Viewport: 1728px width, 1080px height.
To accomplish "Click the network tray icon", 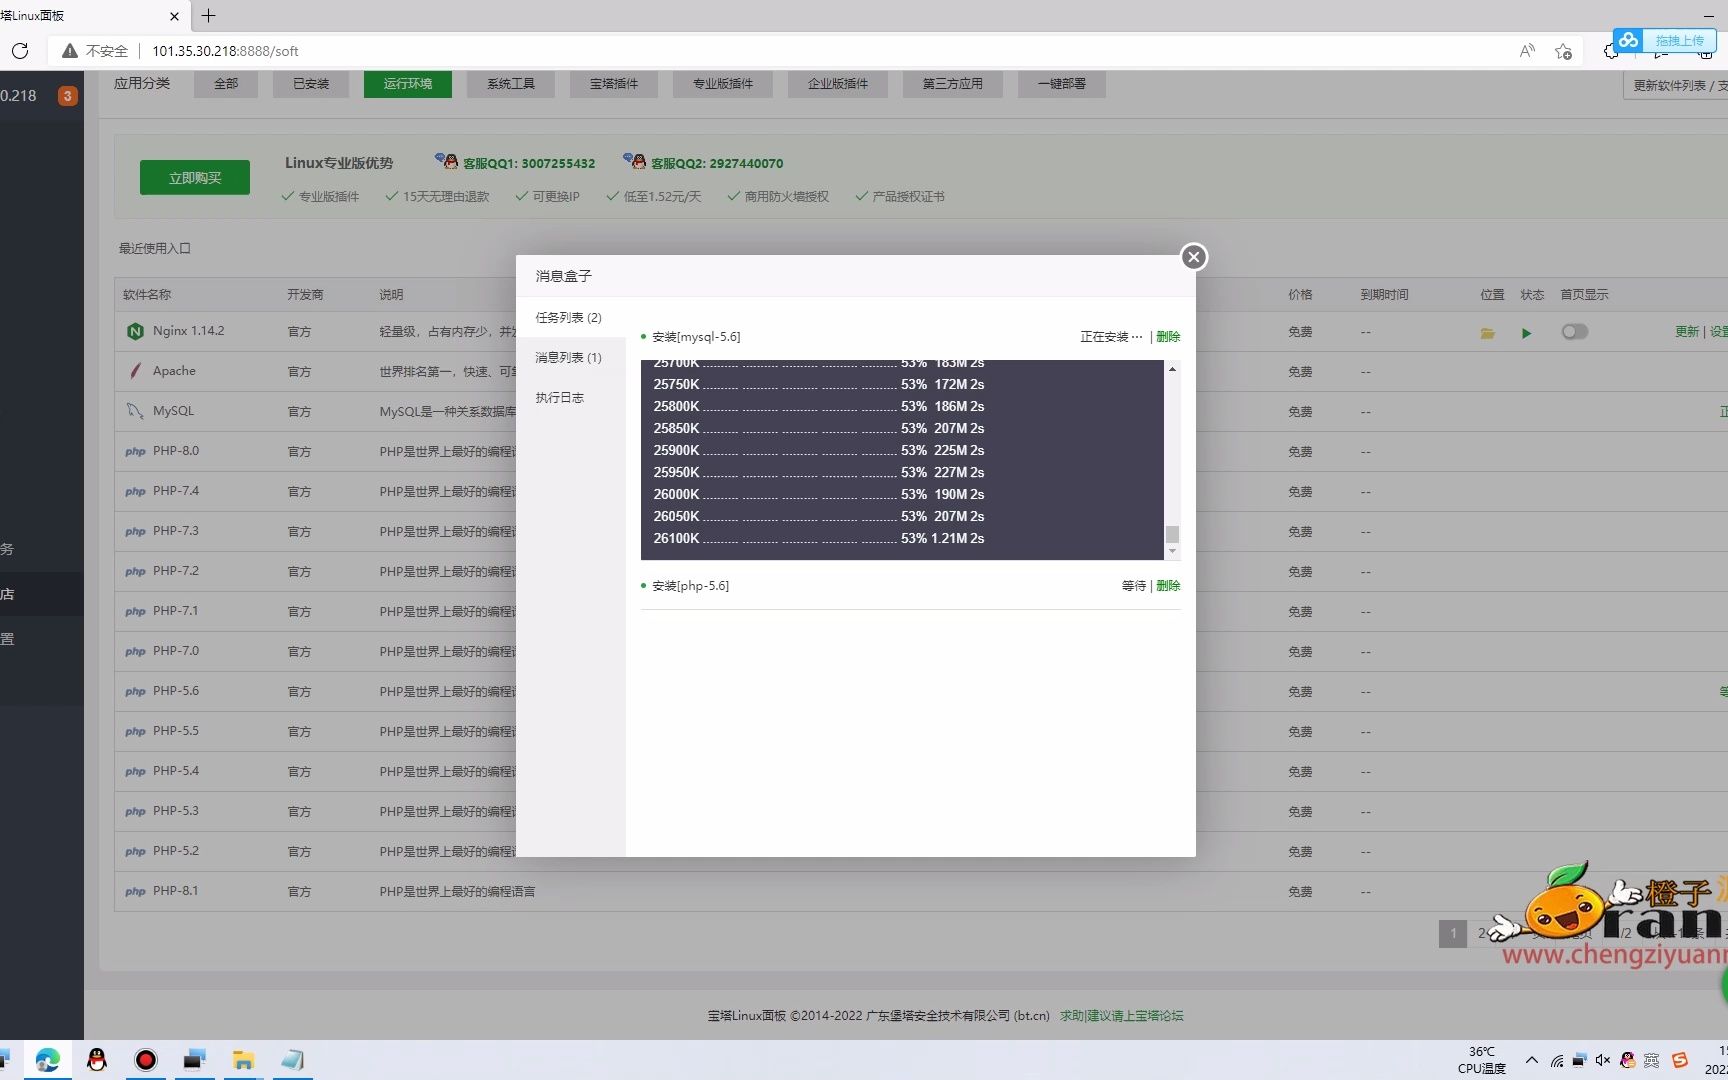I will (x=1557, y=1060).
